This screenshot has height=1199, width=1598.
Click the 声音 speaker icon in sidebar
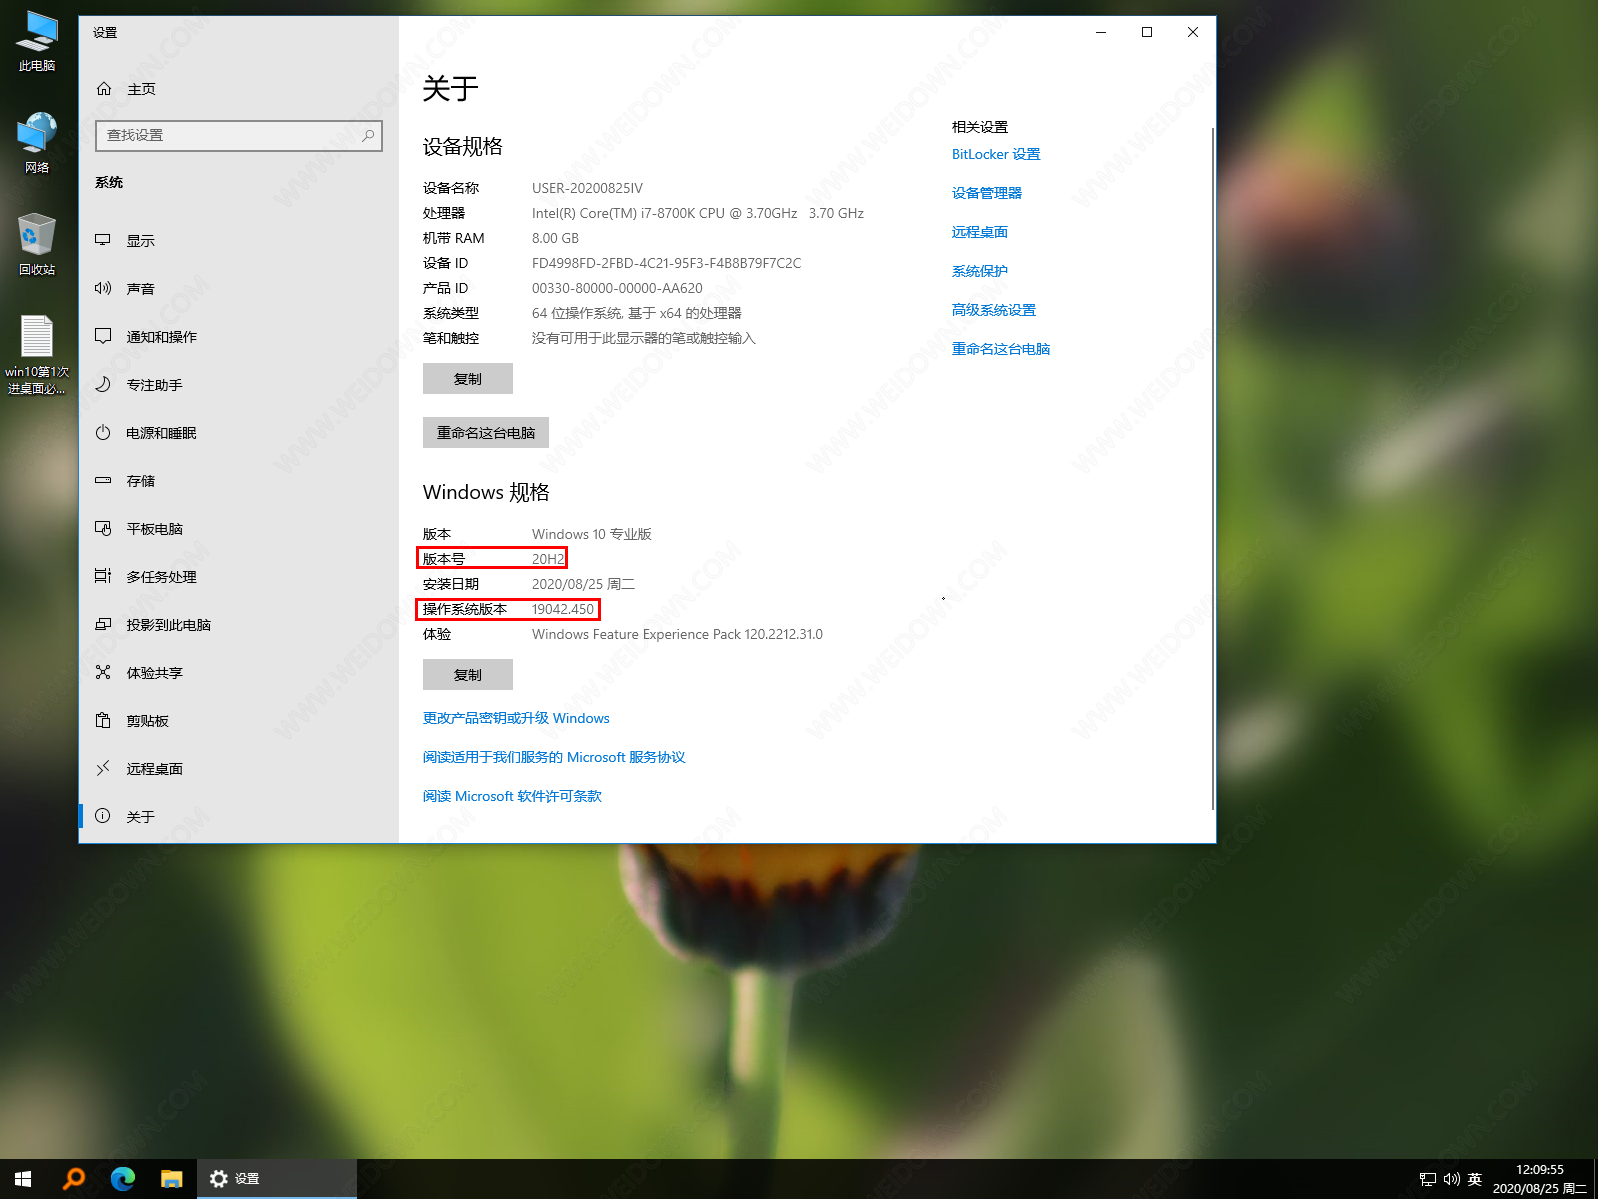click(x=103, y=288)
